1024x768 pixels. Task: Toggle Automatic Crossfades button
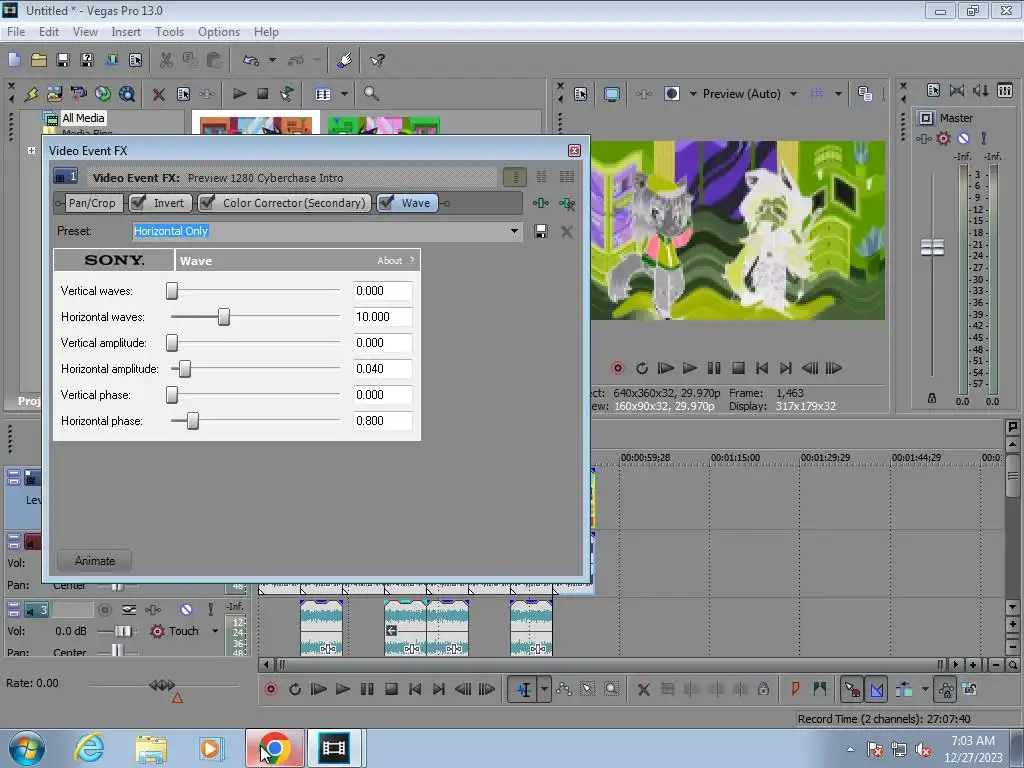point(876,689)
